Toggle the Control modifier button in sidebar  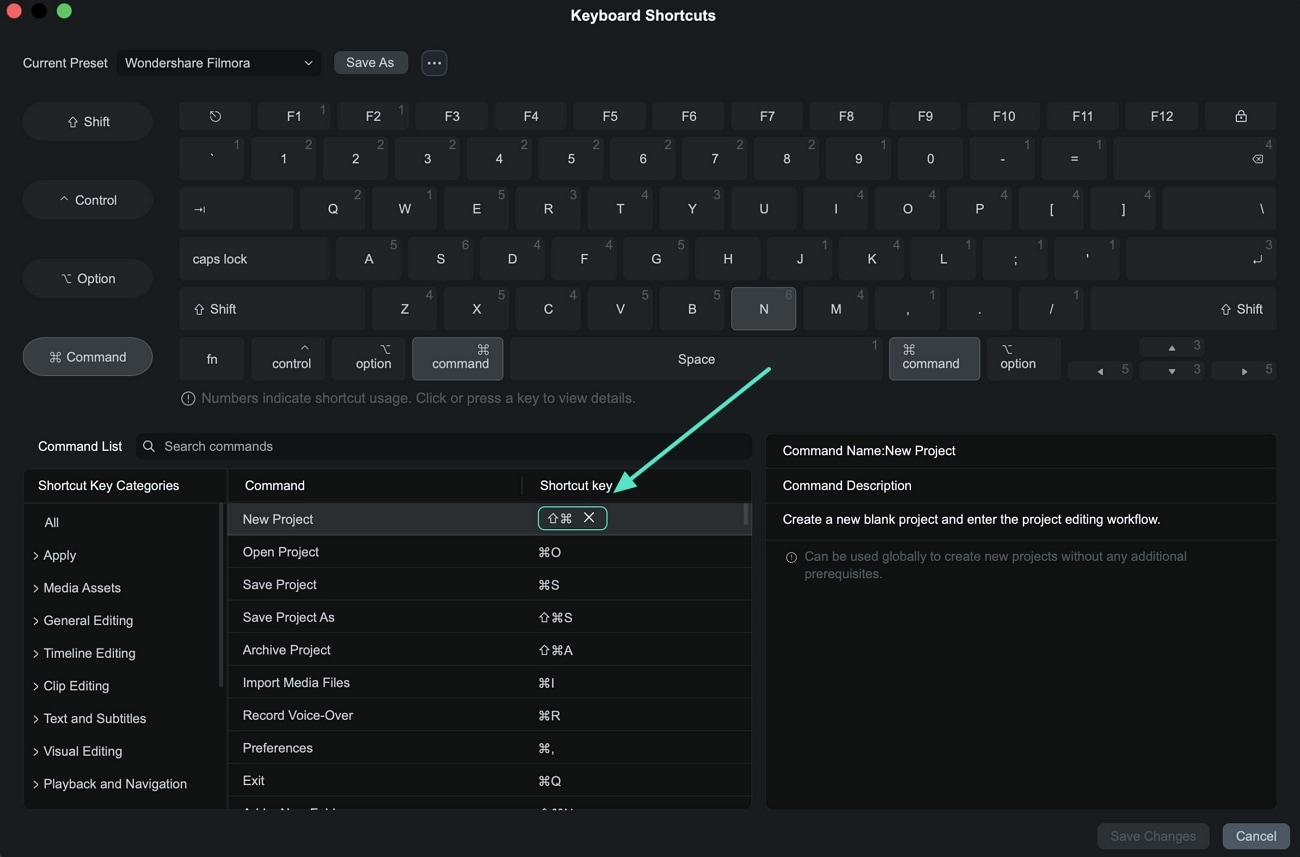coord(88,200)
